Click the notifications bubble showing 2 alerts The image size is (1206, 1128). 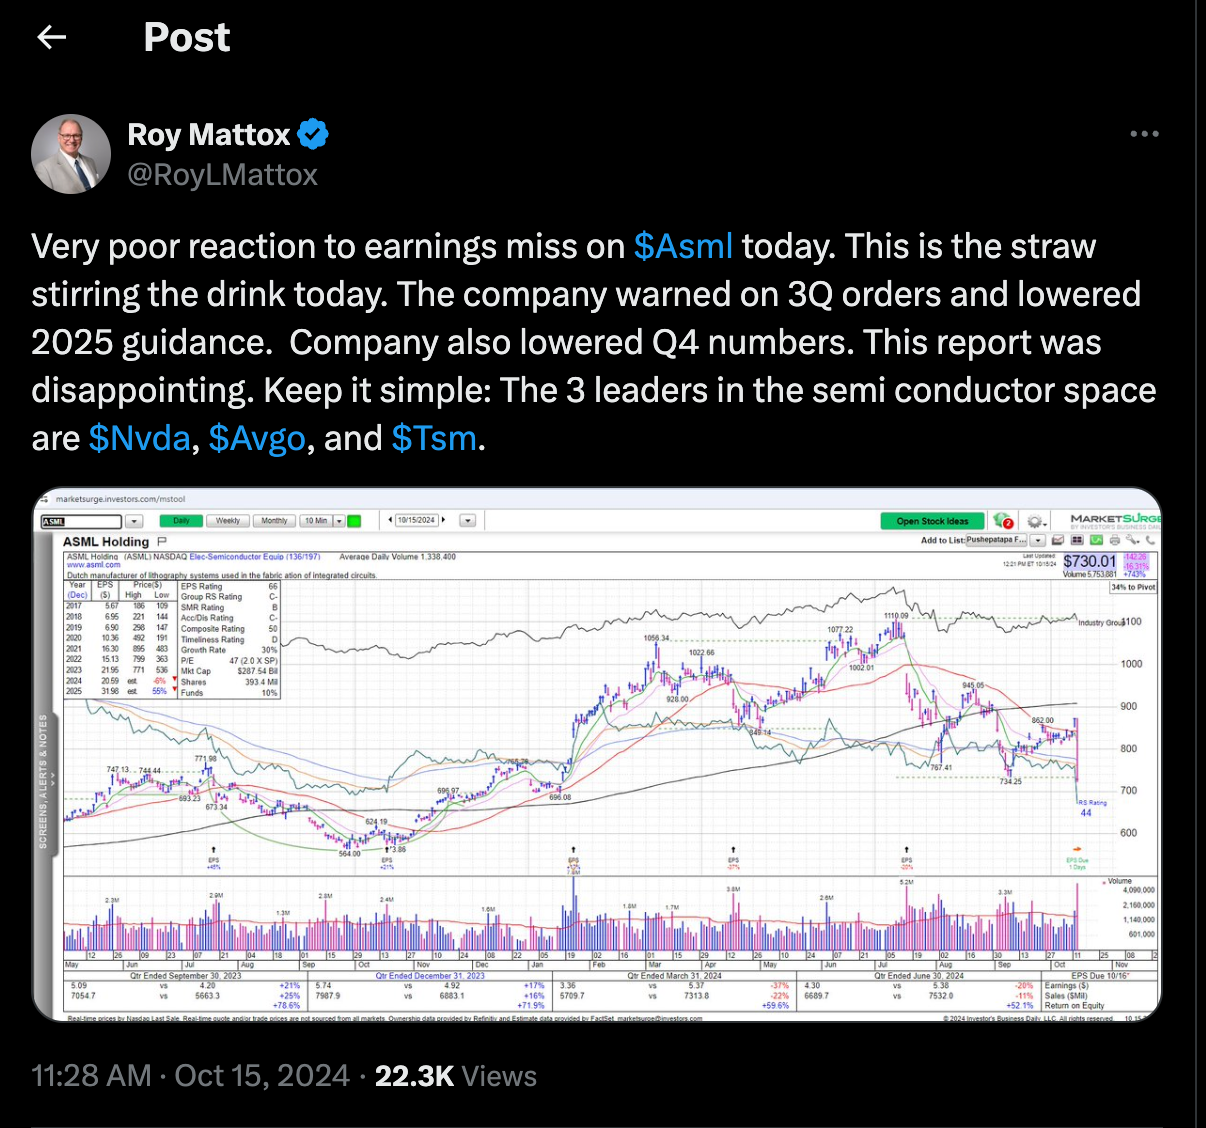click(x=1000, y=520)
